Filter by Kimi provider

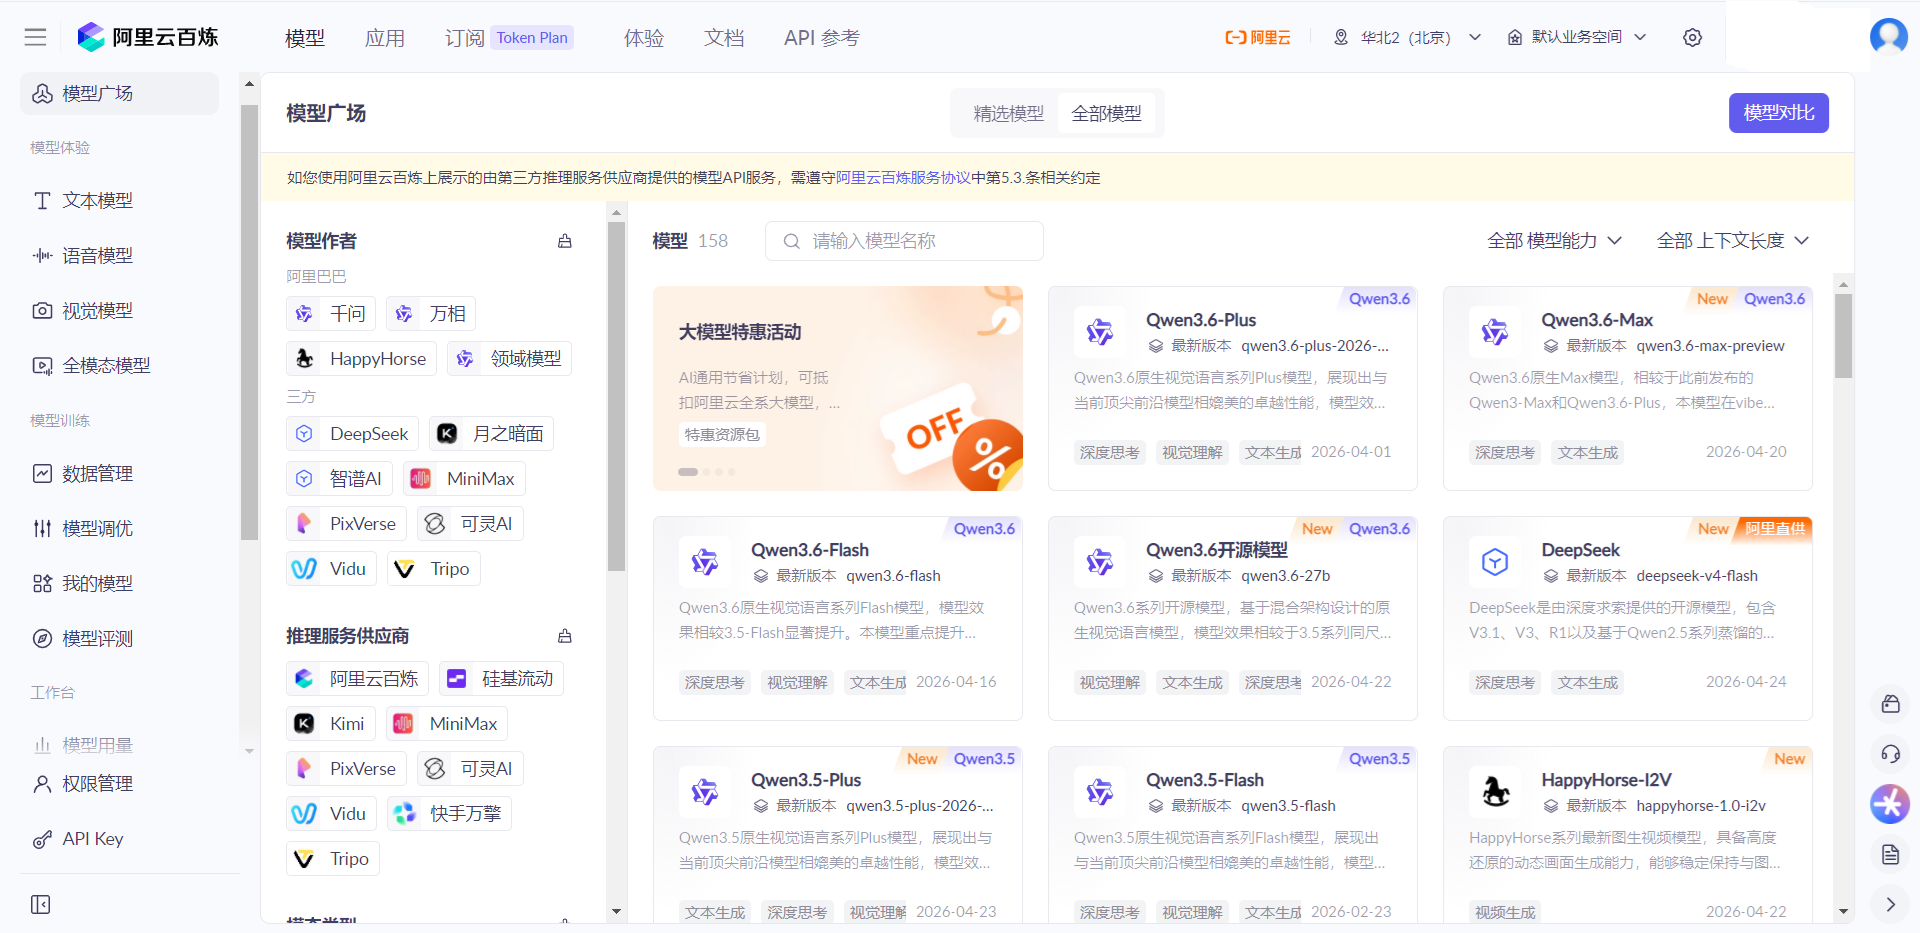[331, 724]
